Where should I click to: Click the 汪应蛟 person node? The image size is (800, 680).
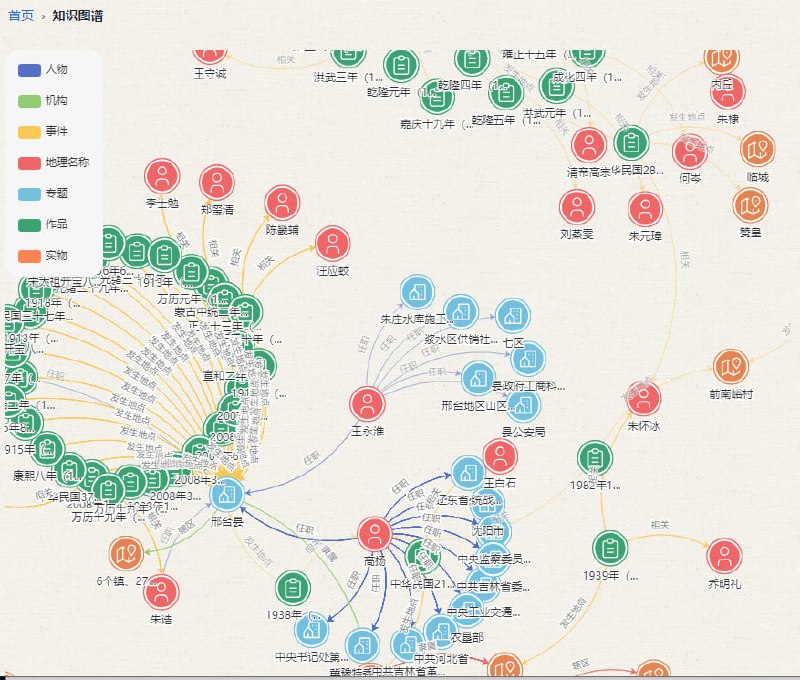click(x=332, y=243)
